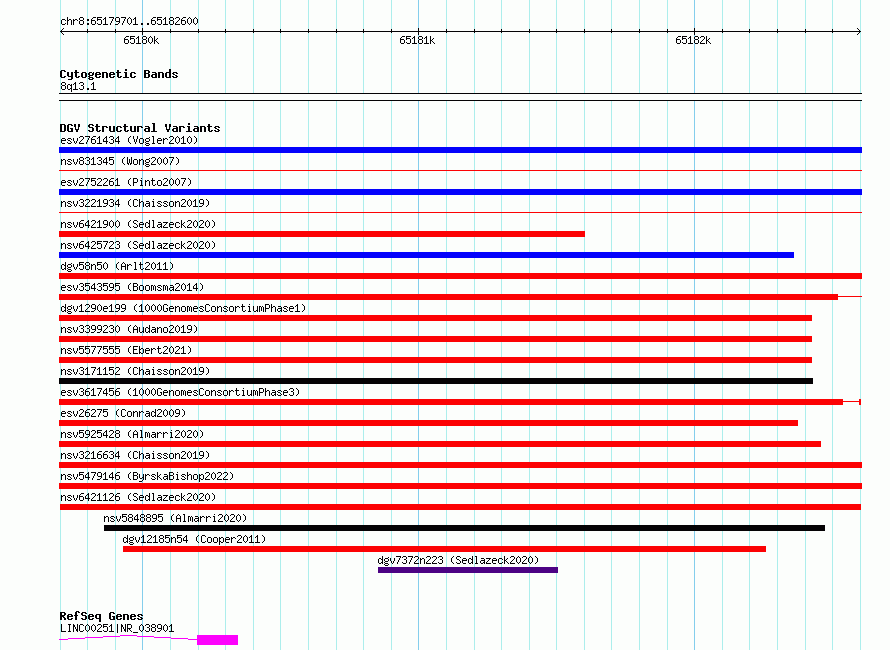The width and height of the screenshot is (890, 650).
Task: Click the chr8:65179701..65182600 region label
Action: point(129,21)
